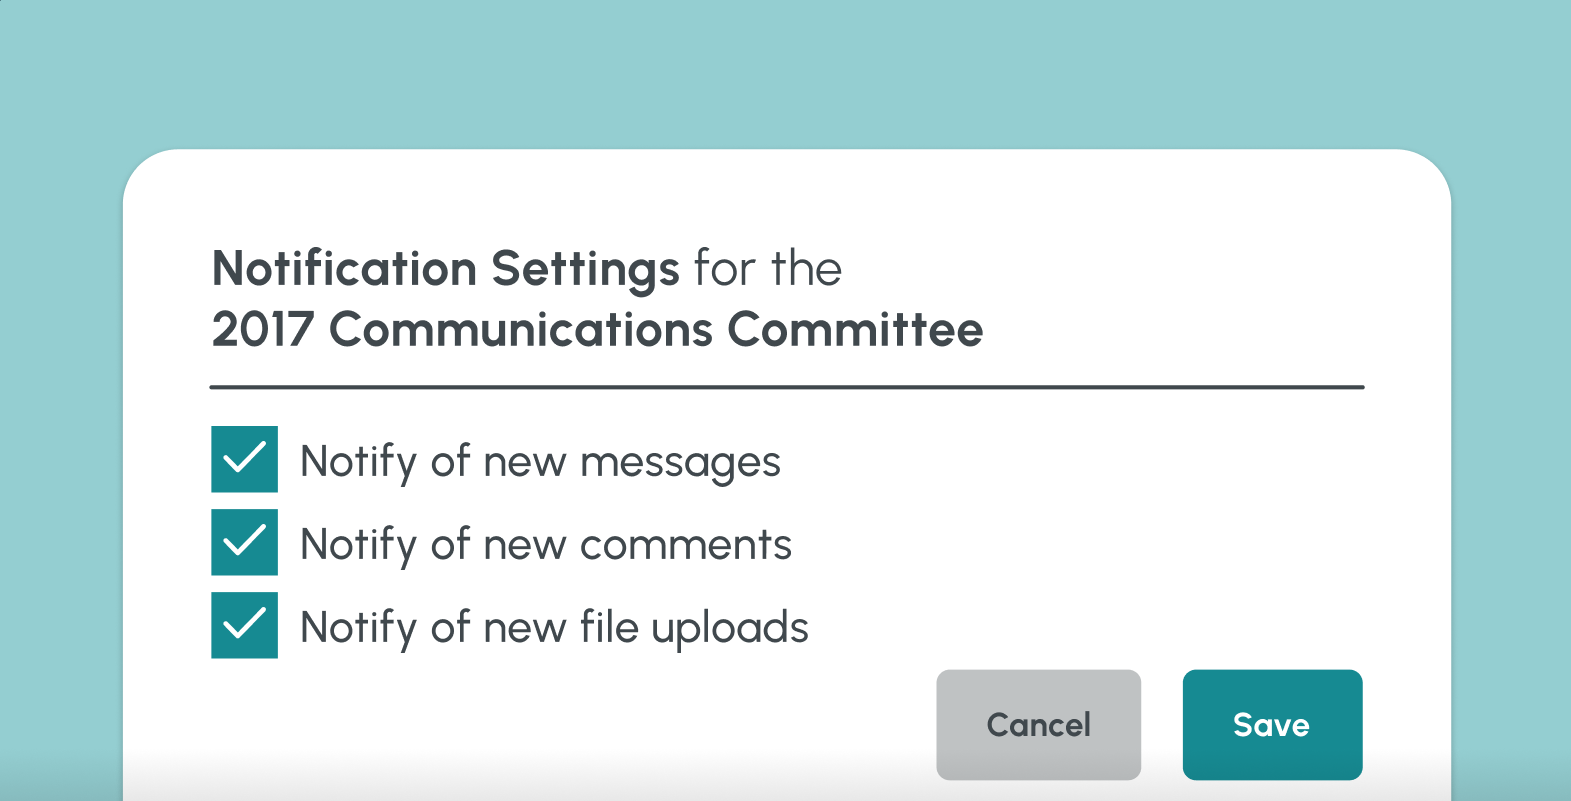Image resolution: width=1571 pixels, height=801 pixels.
Task: Click the '2017 Communications Committee' title
Action: [x=597, y=330]
